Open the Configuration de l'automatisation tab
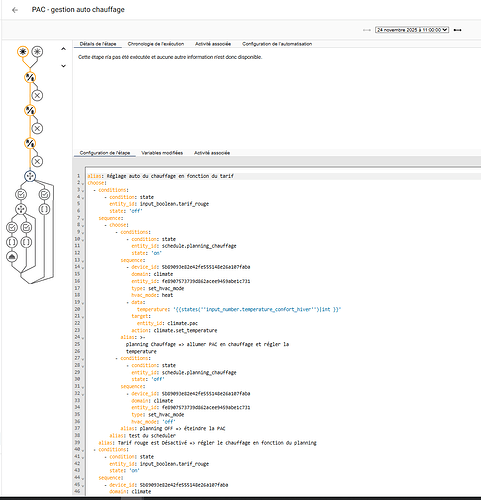481x500 pixels. (x=277, y=44)
